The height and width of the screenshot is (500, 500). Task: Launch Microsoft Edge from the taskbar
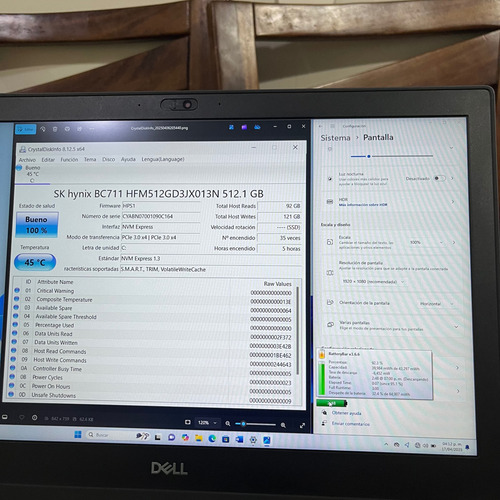coord(212,439)
